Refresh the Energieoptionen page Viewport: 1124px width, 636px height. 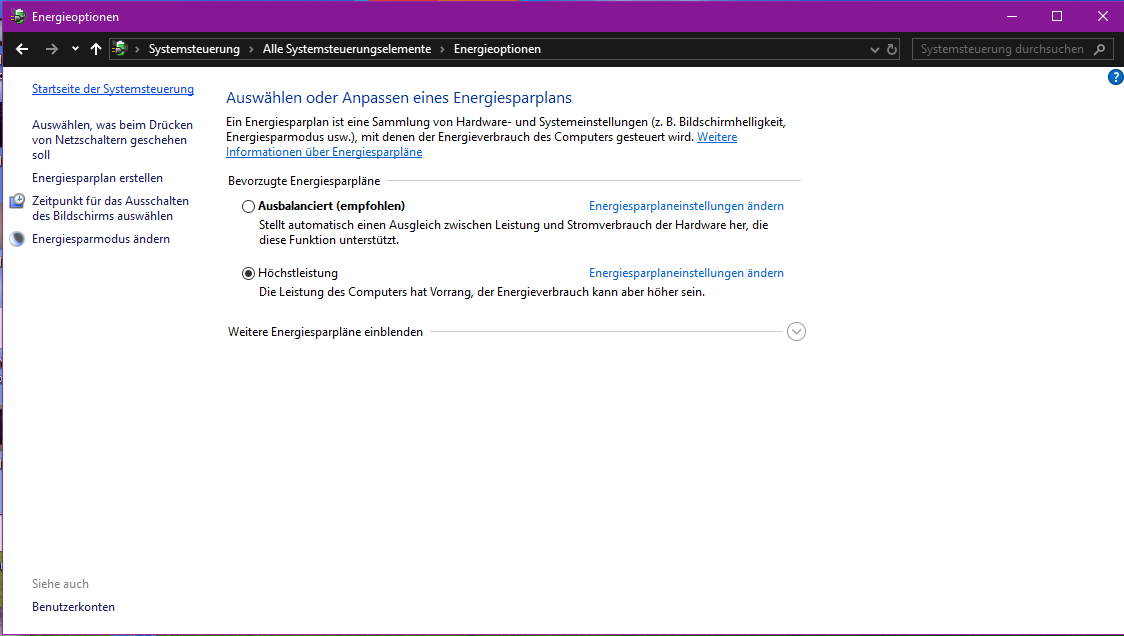click(x=892, y=49)
